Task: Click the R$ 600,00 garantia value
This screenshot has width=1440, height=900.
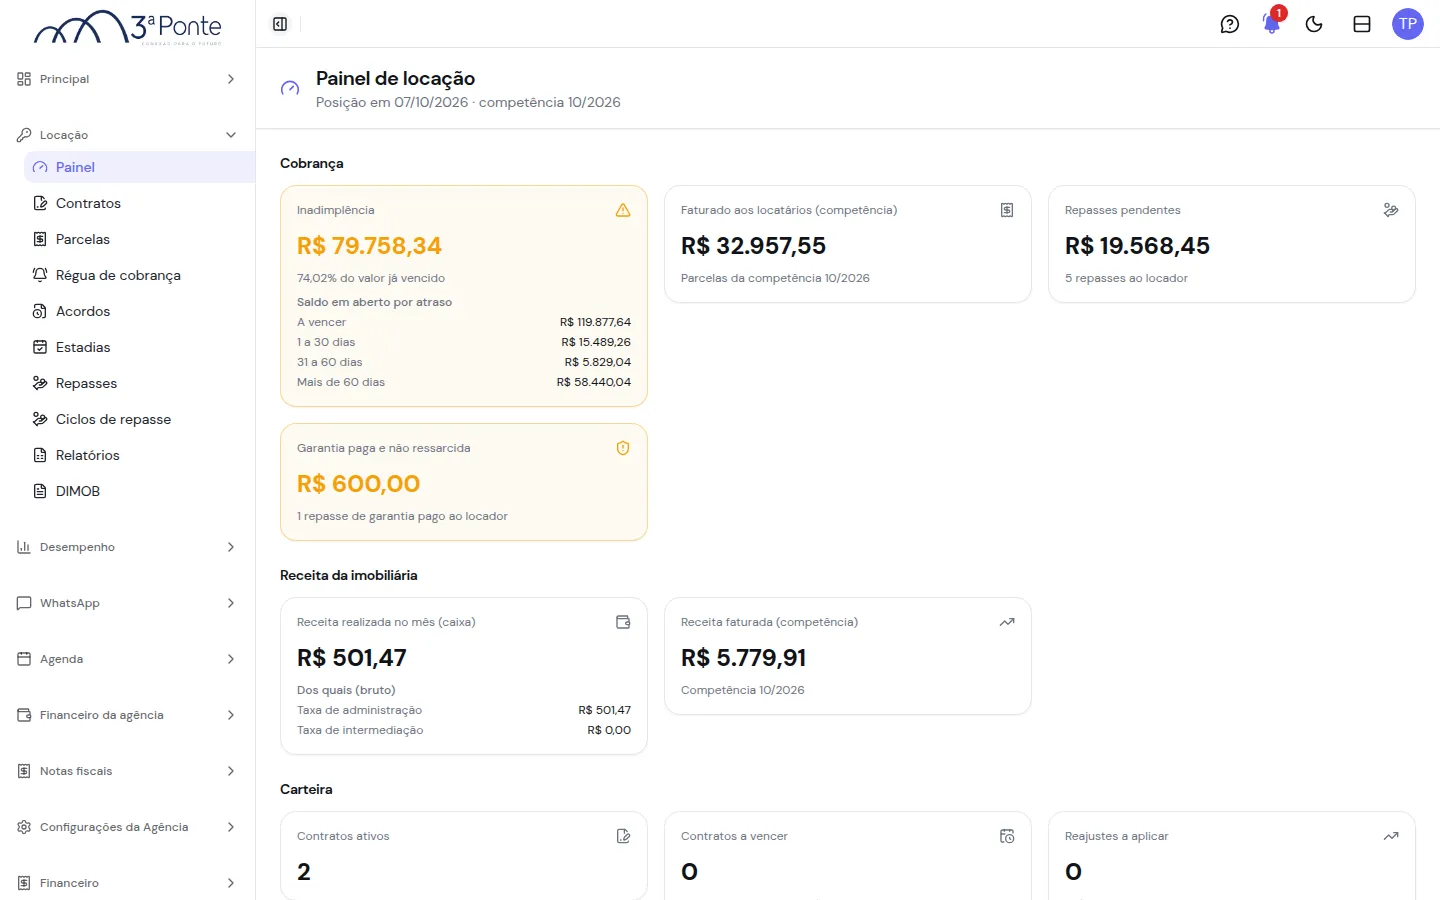Action: point(358,484)
